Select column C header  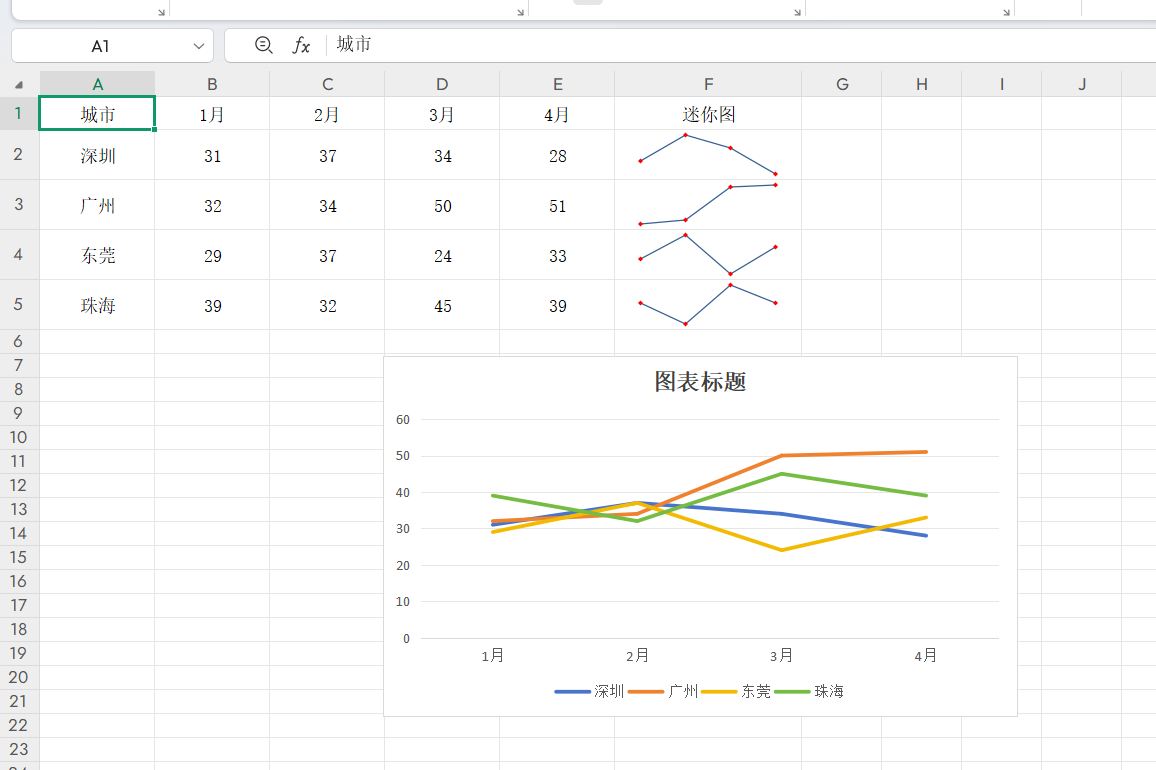click(327, 84)
